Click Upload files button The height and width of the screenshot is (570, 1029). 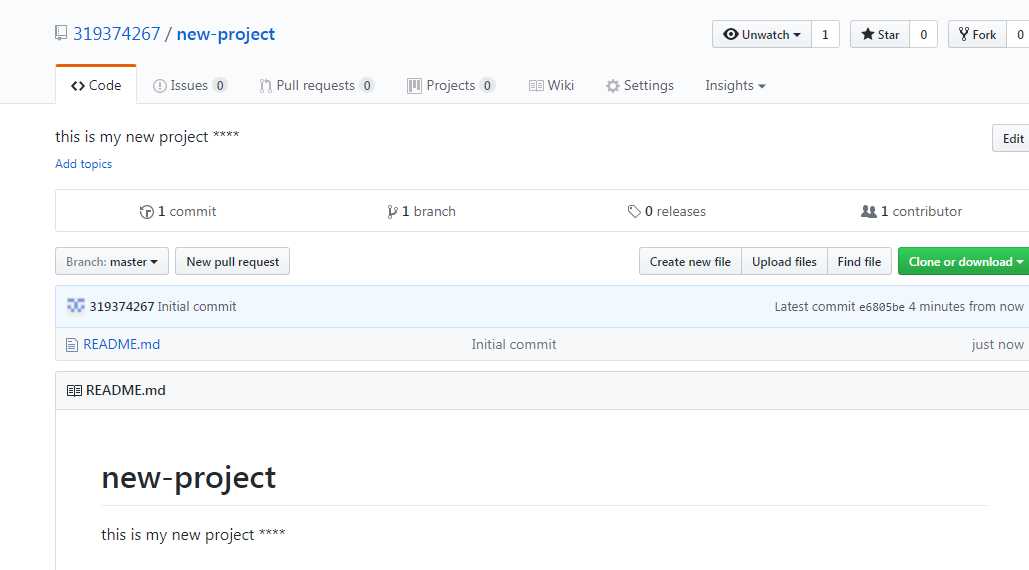(784, 261)
